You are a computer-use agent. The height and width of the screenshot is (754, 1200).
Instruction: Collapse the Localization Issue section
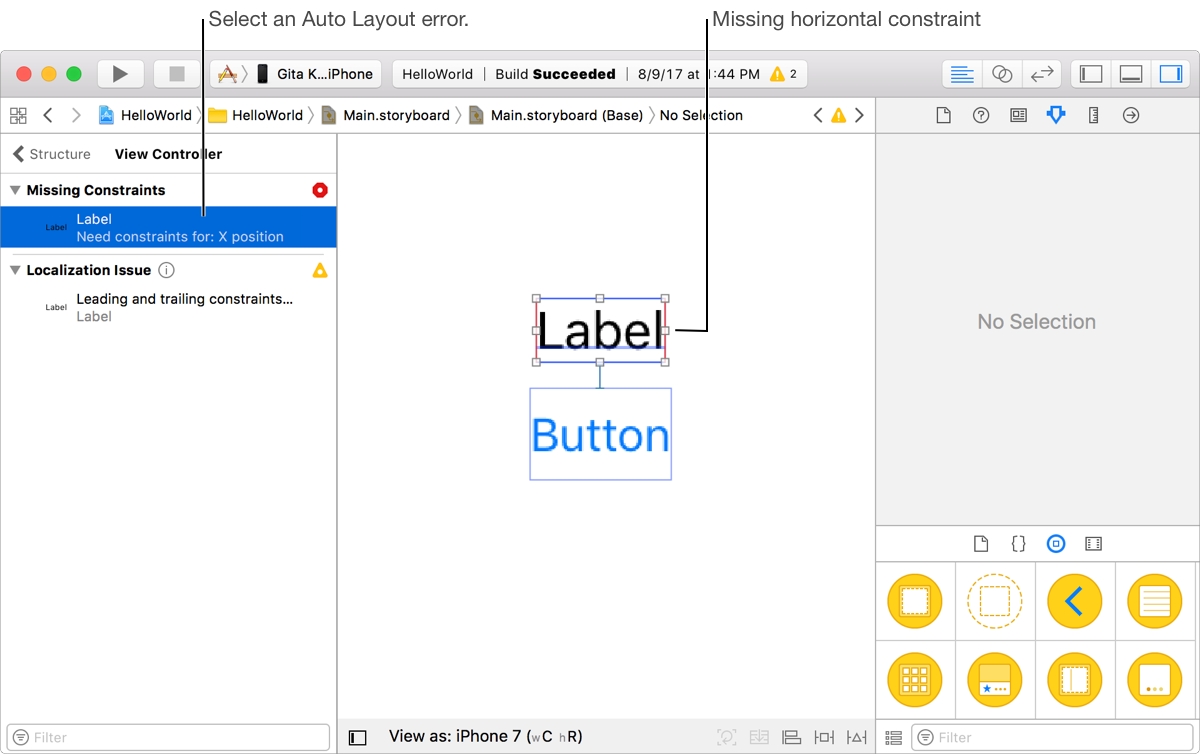pyautogui.click(x=15, y=270)
